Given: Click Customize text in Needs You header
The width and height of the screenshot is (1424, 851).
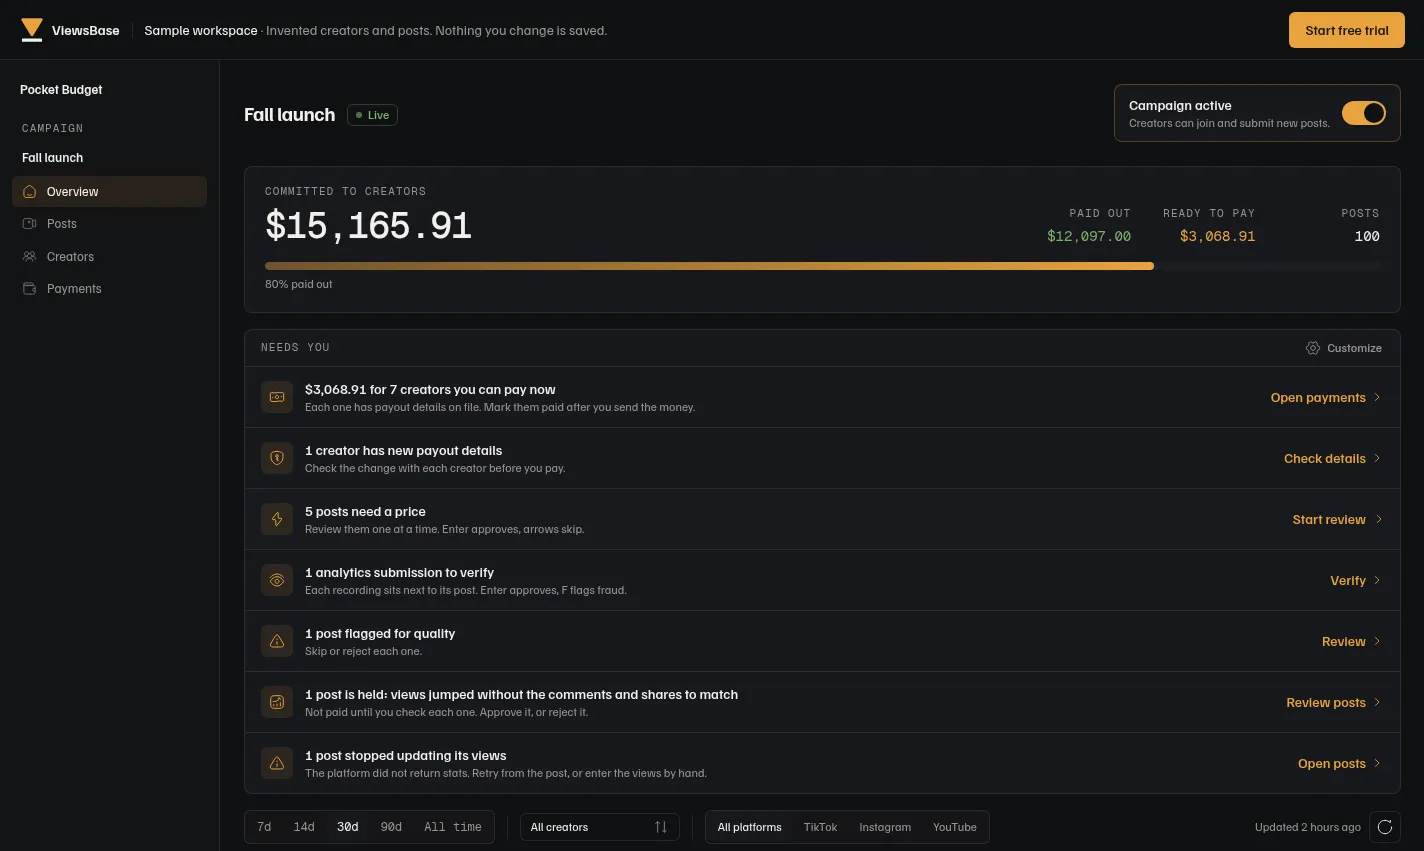Looking at the screenshot, I should coord(1354,348).
